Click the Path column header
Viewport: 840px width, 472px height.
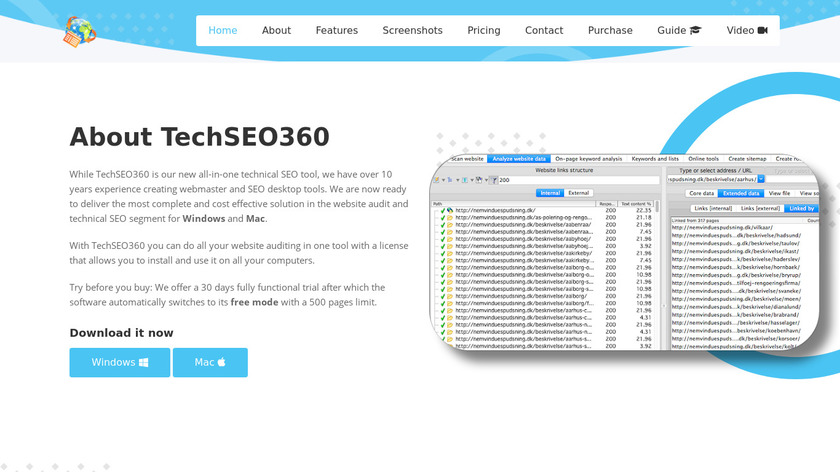(513, 204)
